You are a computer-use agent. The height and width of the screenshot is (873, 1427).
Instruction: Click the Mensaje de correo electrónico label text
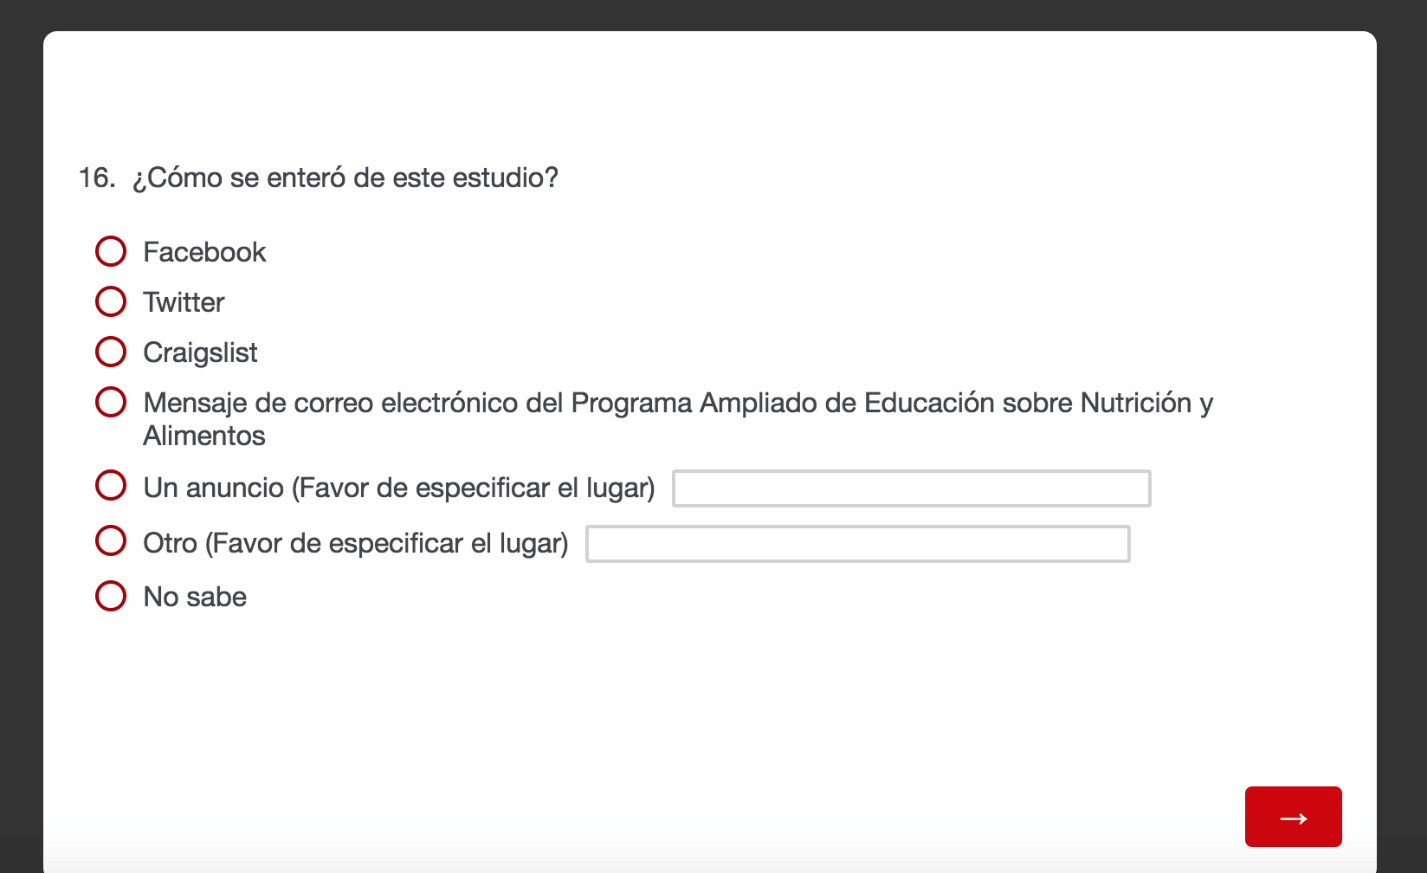pos(677,403)
